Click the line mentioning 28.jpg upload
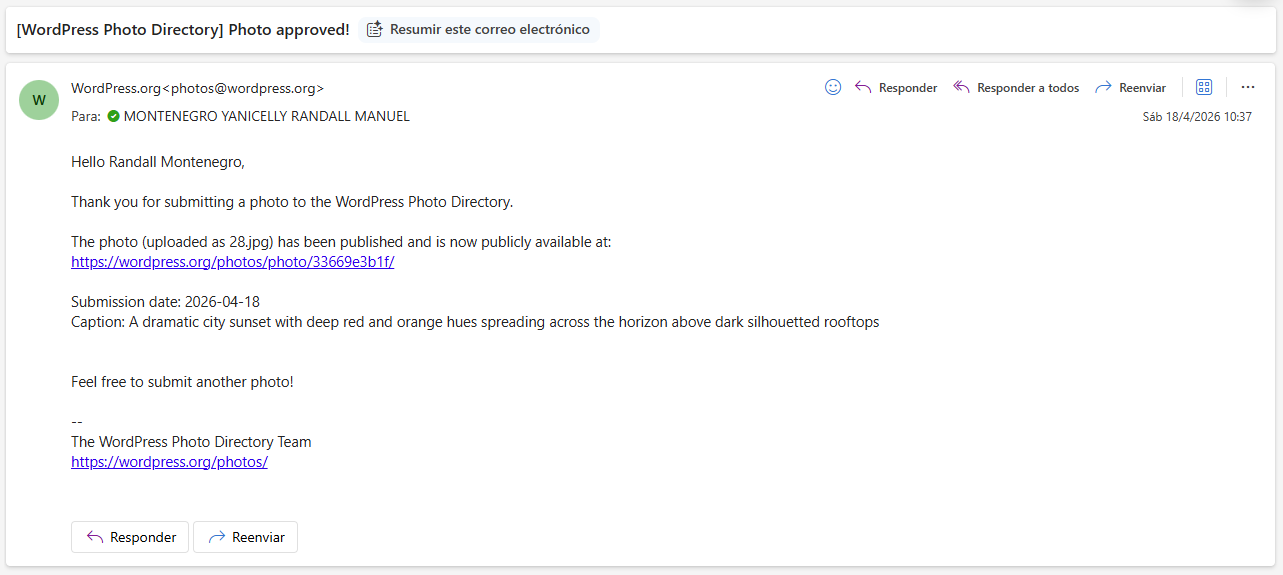This screenshot has width=1283, height=575. (341, 242)
